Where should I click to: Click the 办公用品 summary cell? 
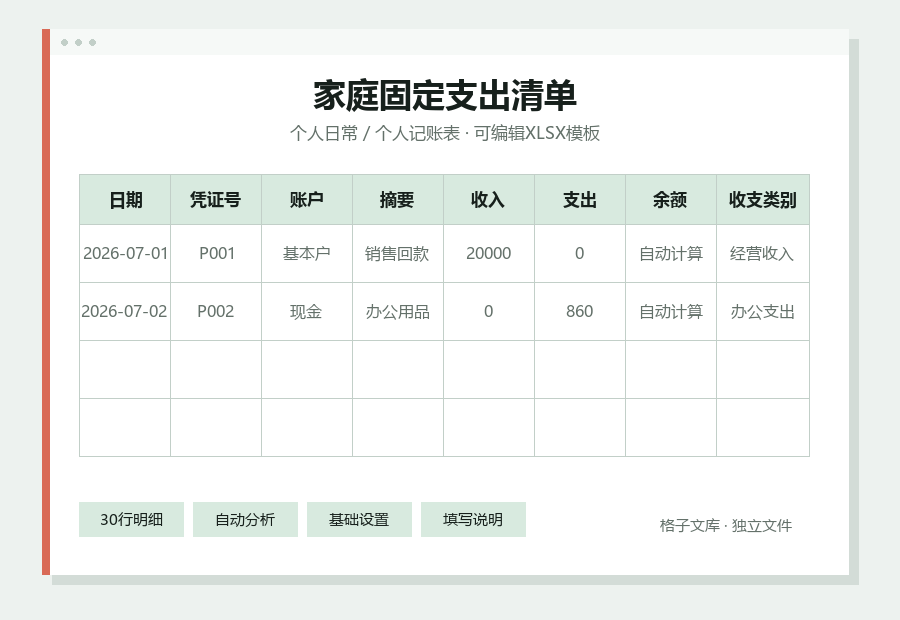[398, 312]
